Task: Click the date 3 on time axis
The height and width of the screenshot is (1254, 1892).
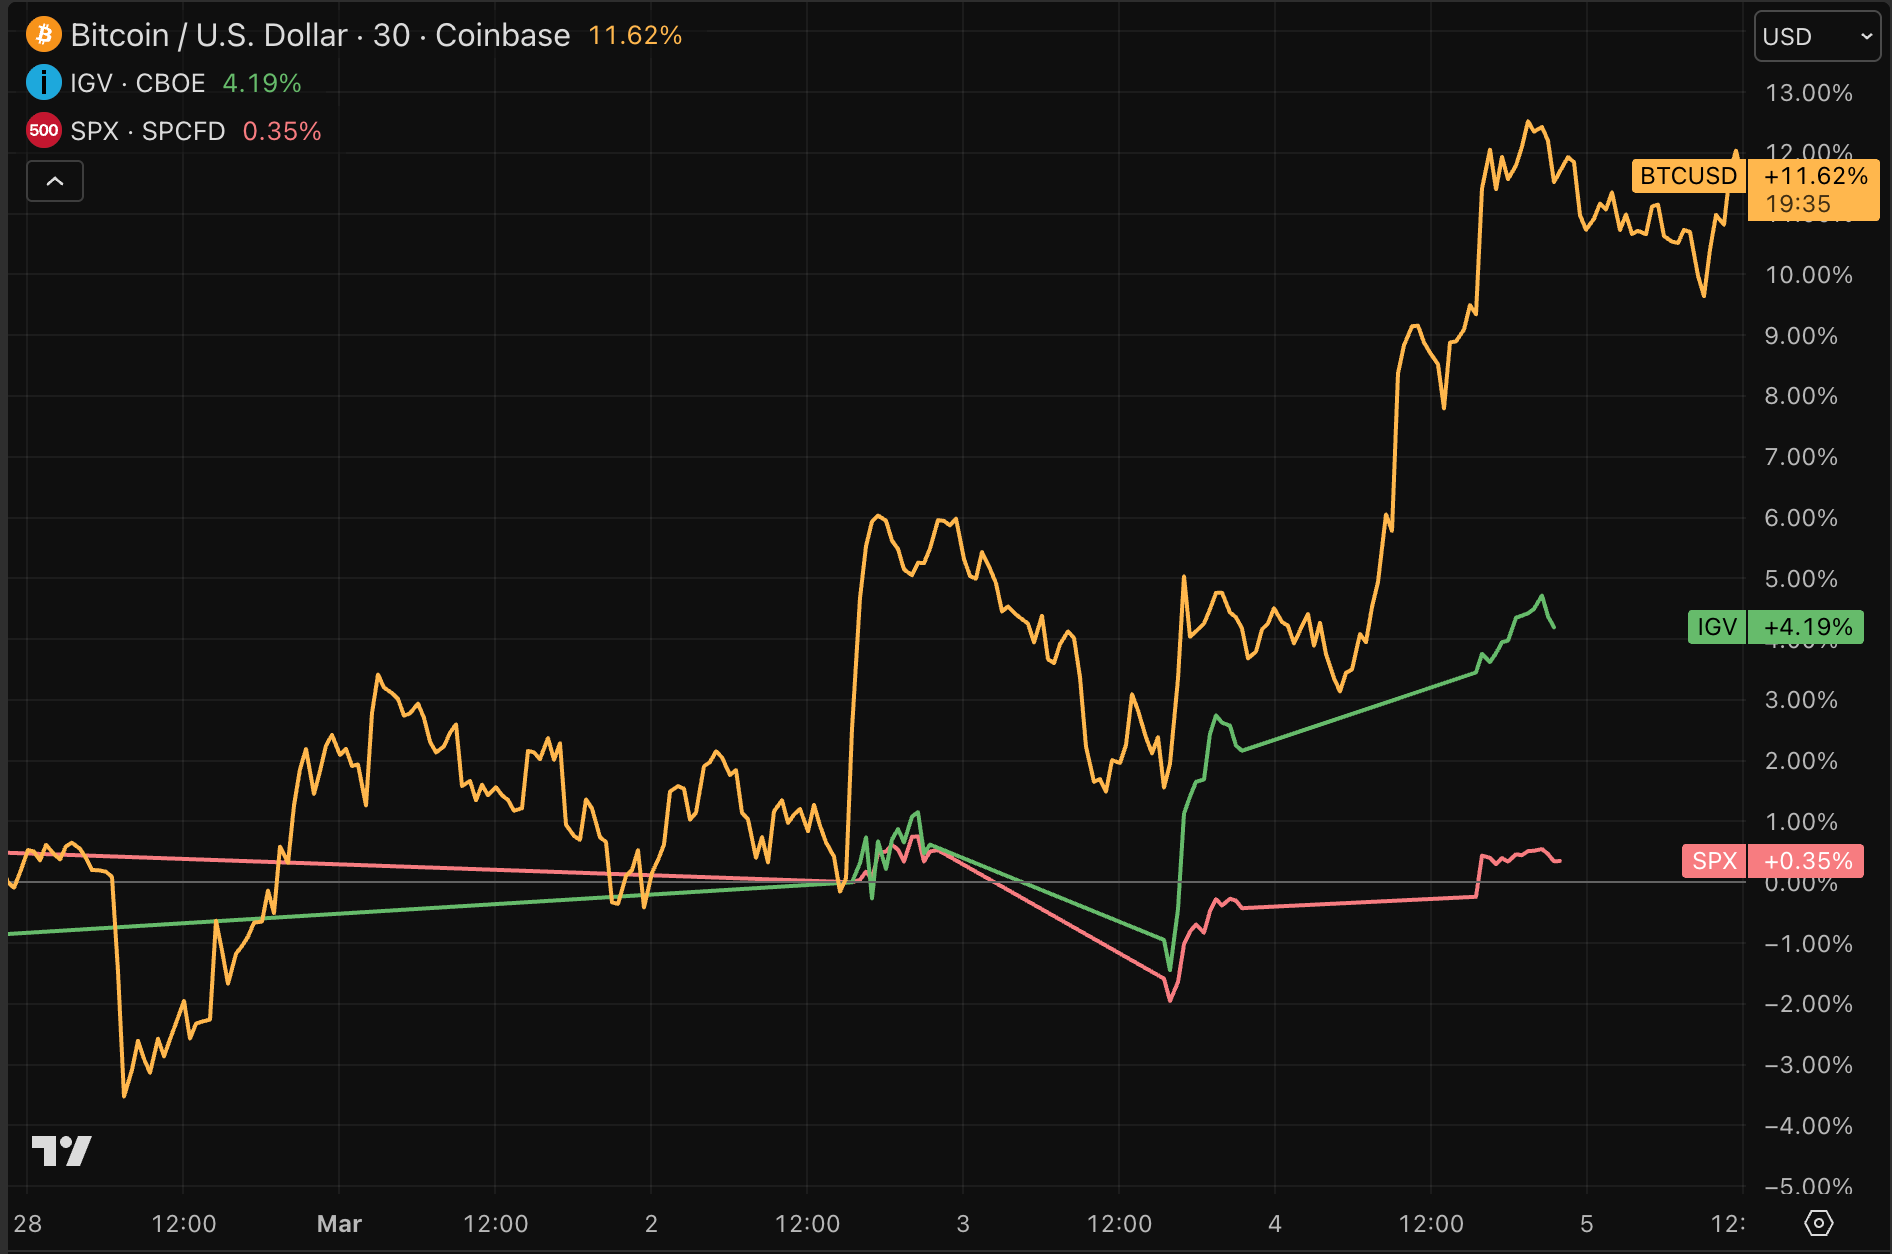Action: (963, 1223)
